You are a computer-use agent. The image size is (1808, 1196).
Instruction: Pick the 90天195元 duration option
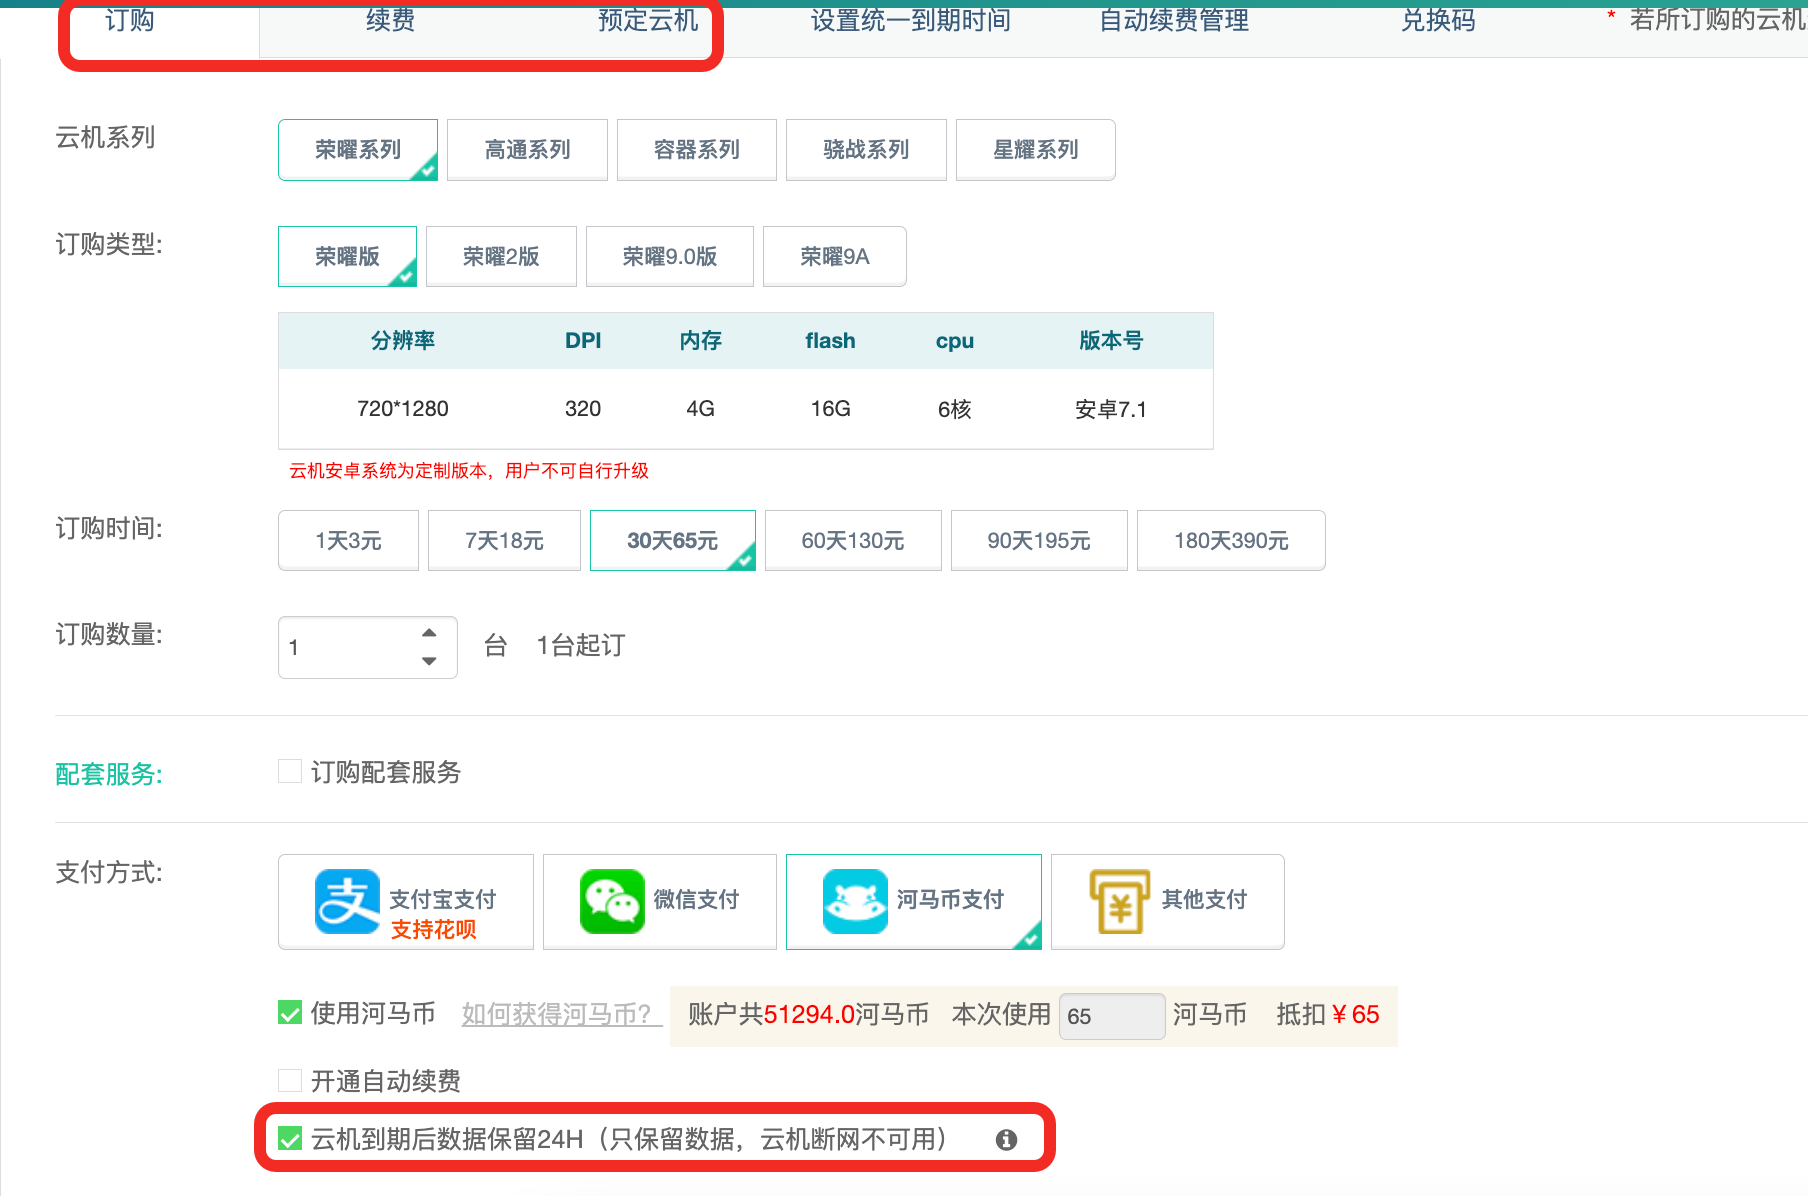pyautogui.click(x=1038, y=541)
